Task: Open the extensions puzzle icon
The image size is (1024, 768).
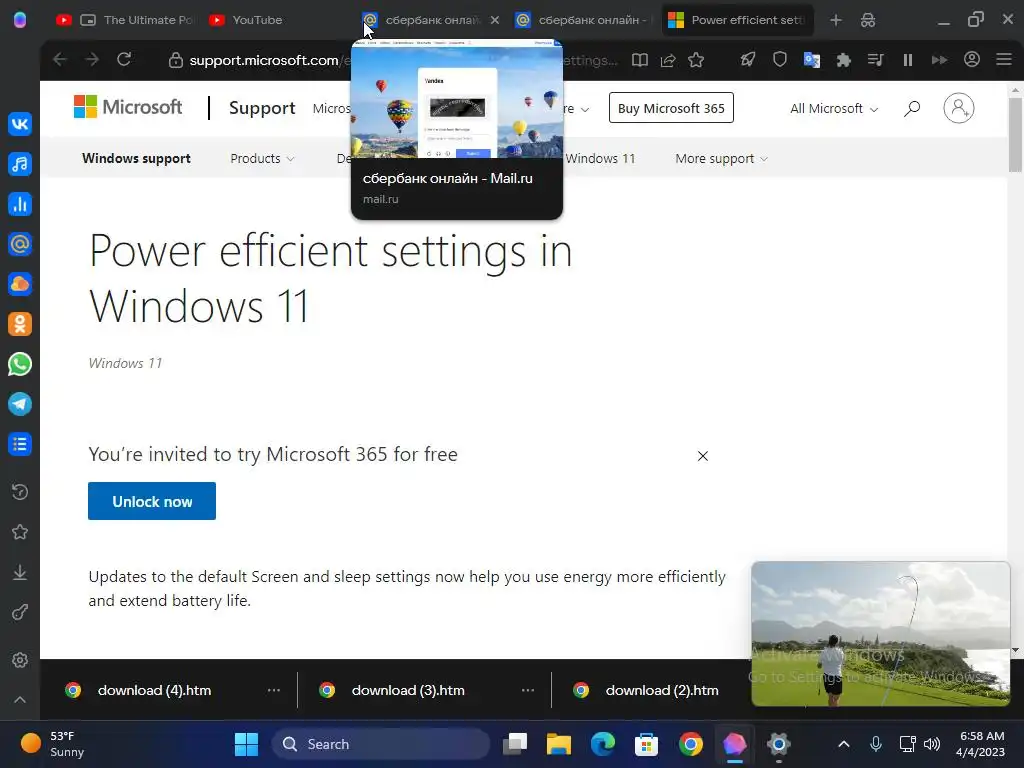Action: [844, 60]
